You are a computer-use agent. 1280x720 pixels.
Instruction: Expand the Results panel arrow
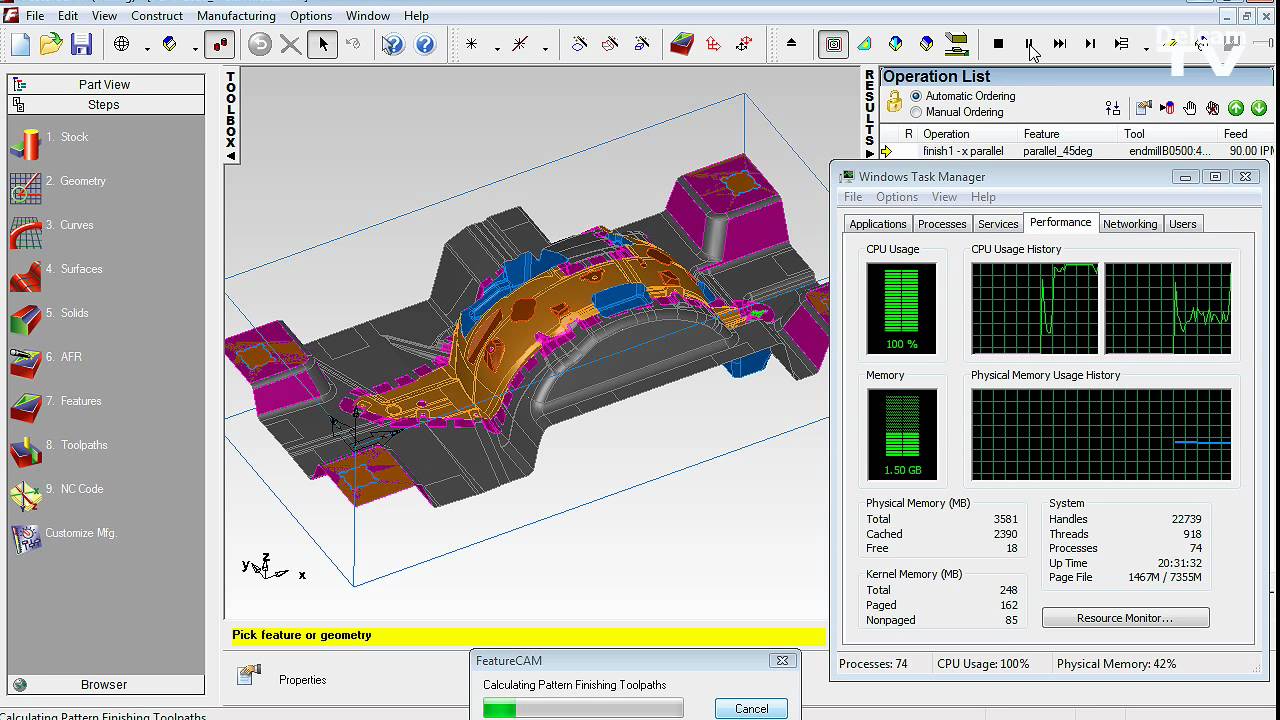(x=869, y=153)
